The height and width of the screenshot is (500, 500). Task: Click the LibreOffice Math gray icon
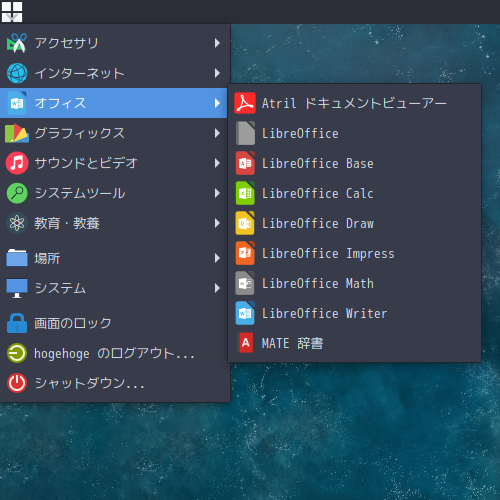[245, 283]
